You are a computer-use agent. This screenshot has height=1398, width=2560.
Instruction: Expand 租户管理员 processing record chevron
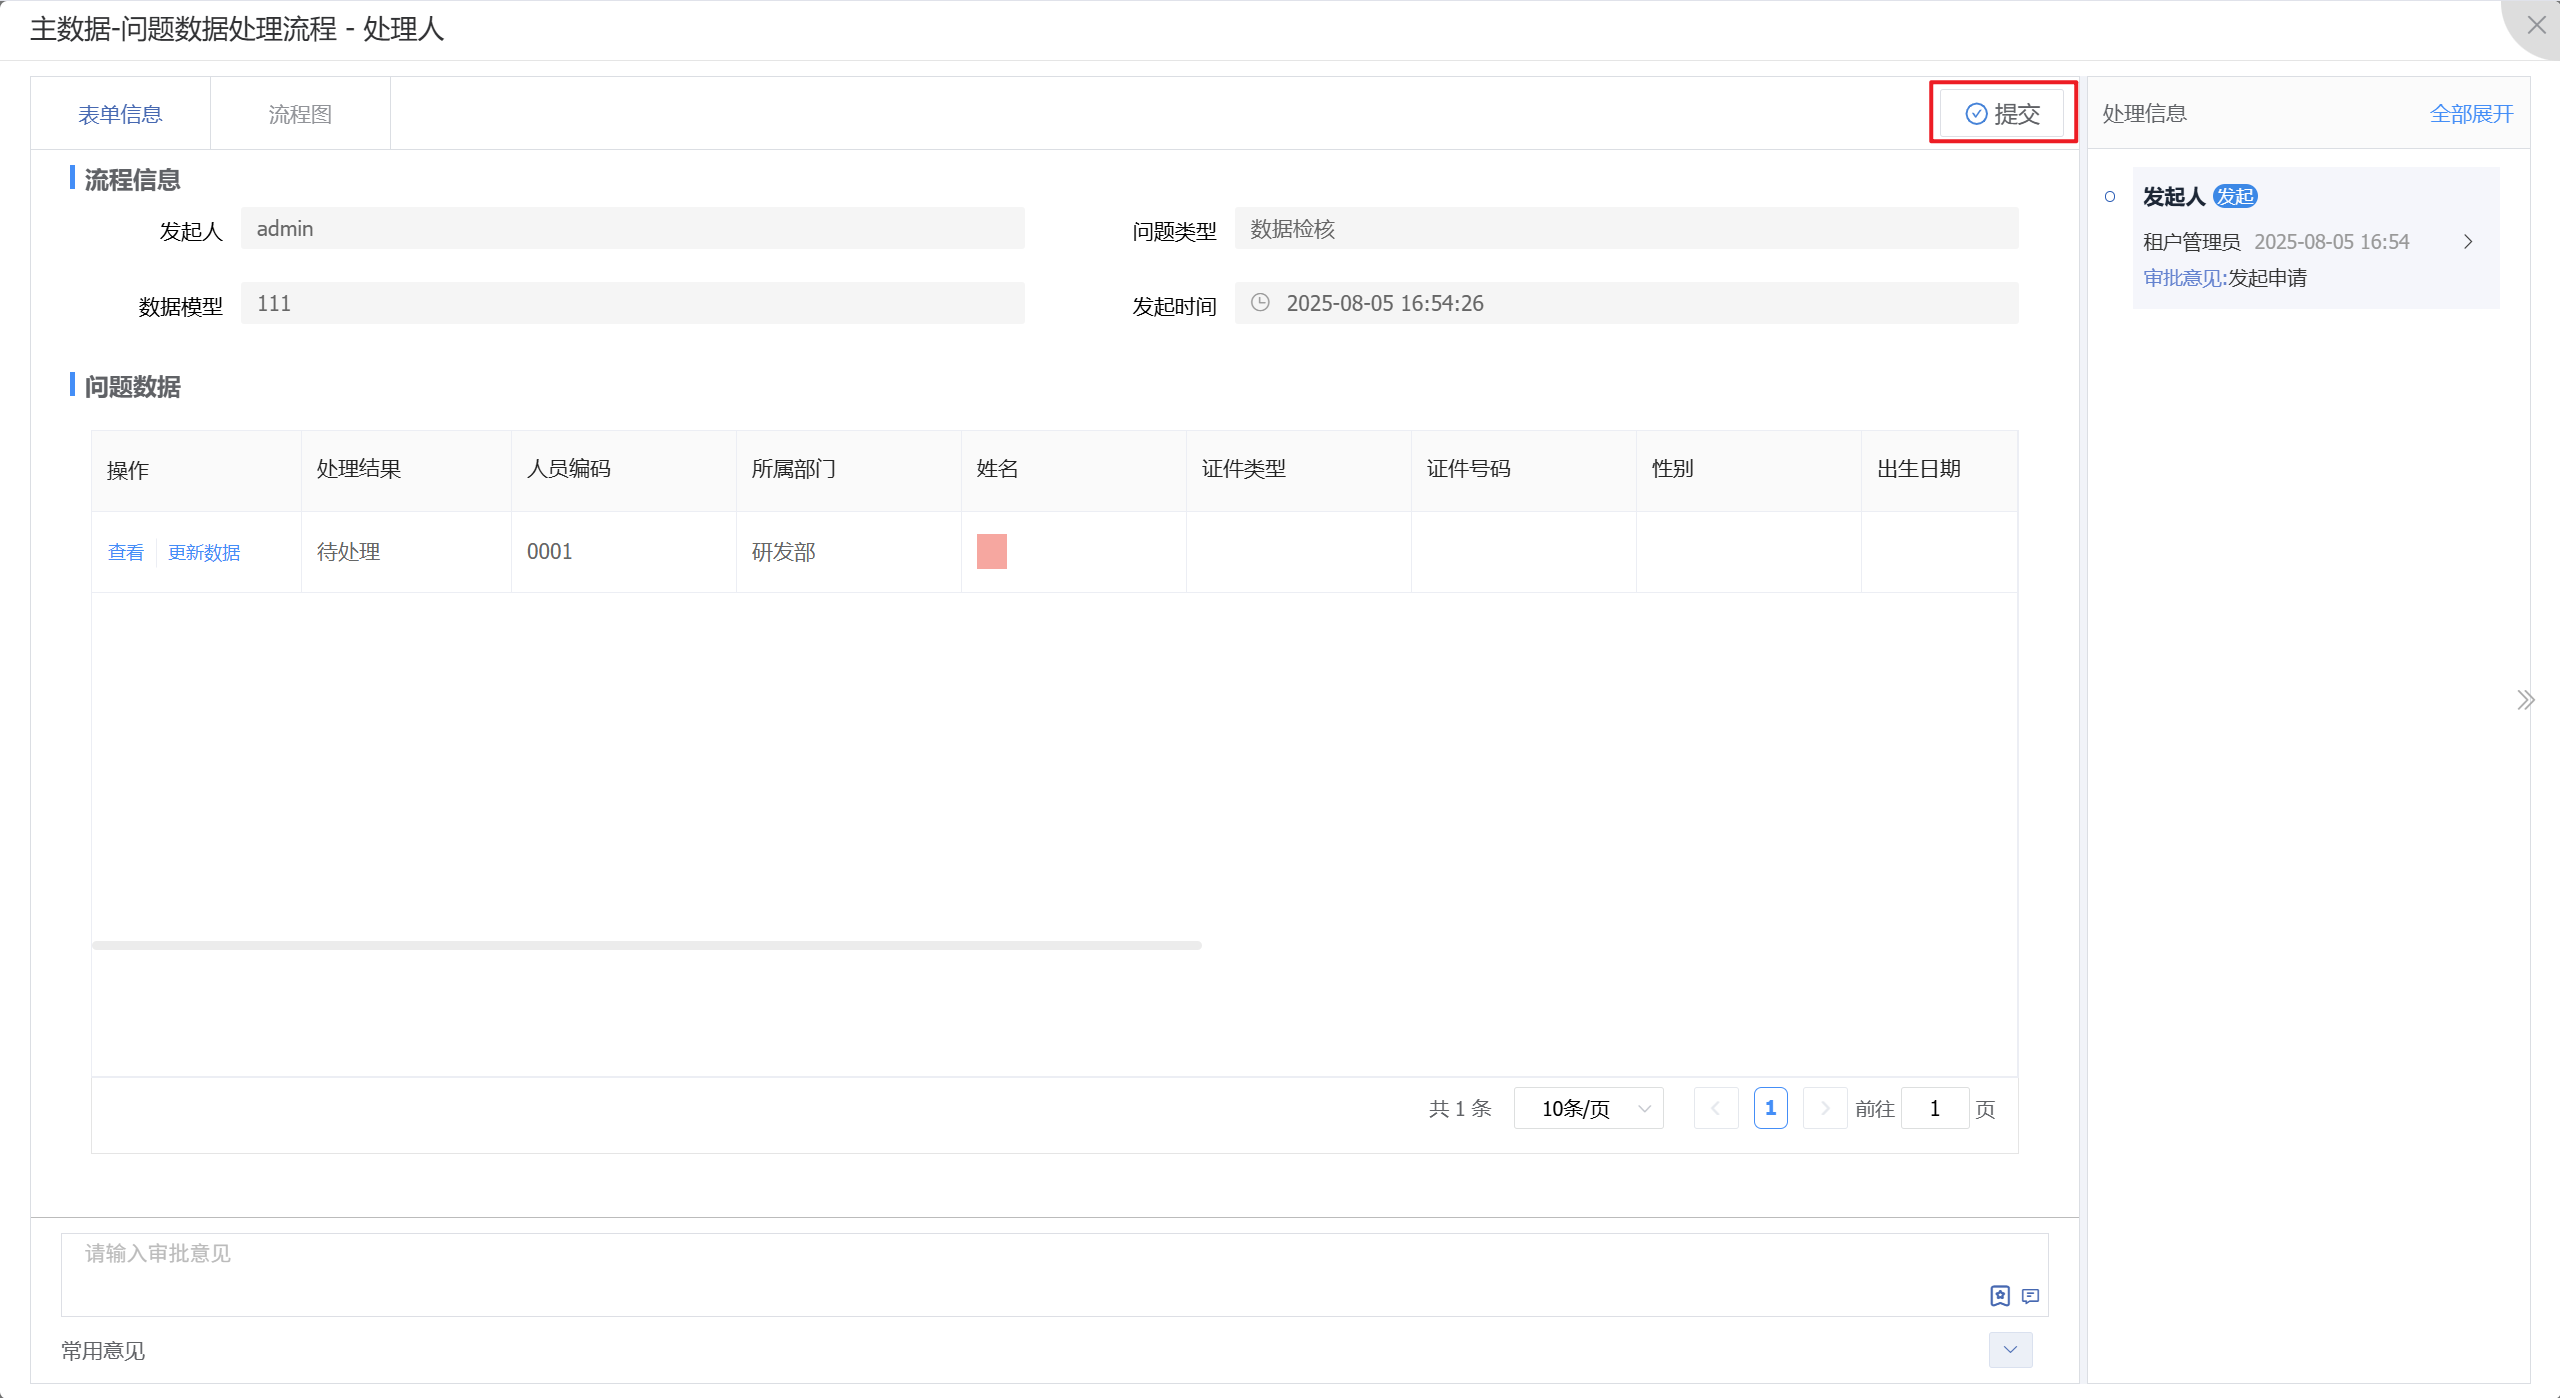pos(2468,242)
